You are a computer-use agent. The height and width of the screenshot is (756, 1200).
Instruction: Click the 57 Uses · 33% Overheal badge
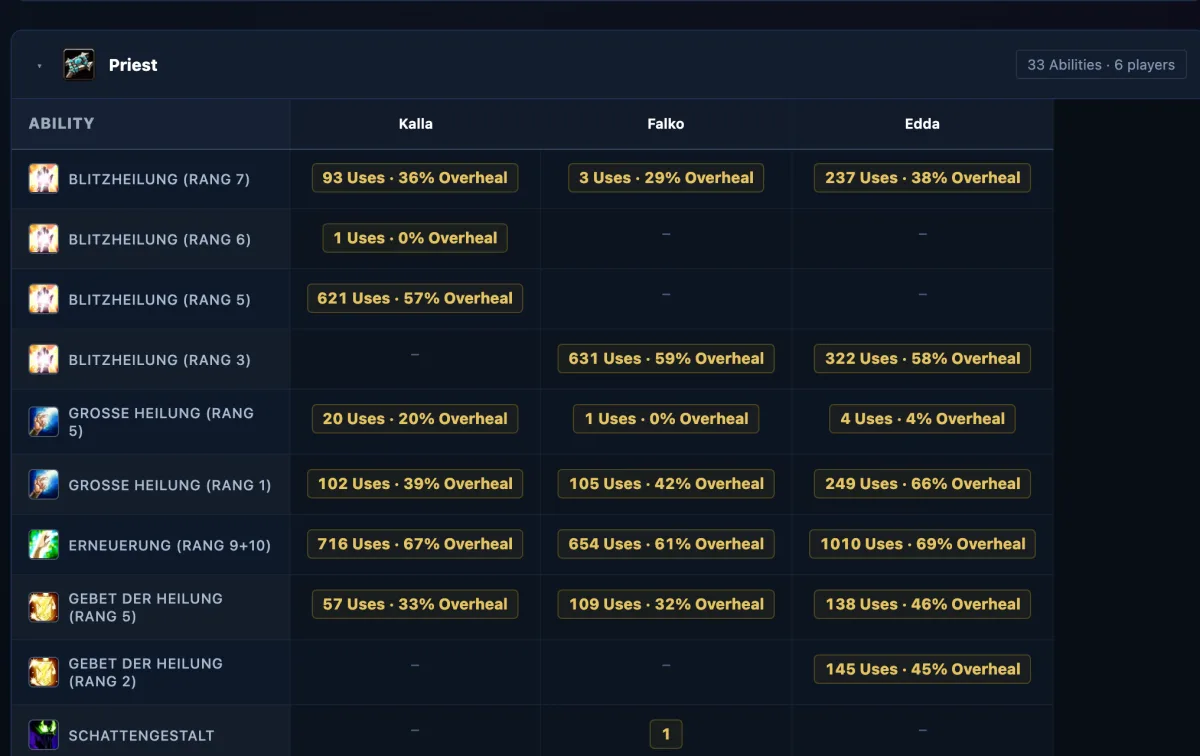point(415,604)
